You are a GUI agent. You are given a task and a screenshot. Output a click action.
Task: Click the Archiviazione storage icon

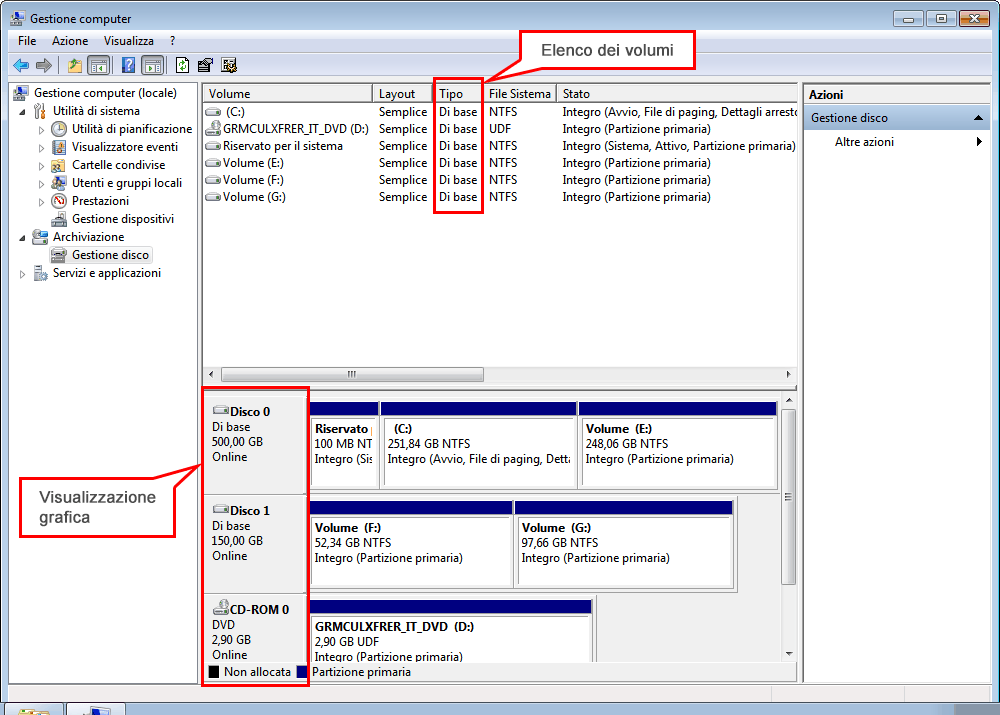40,237
